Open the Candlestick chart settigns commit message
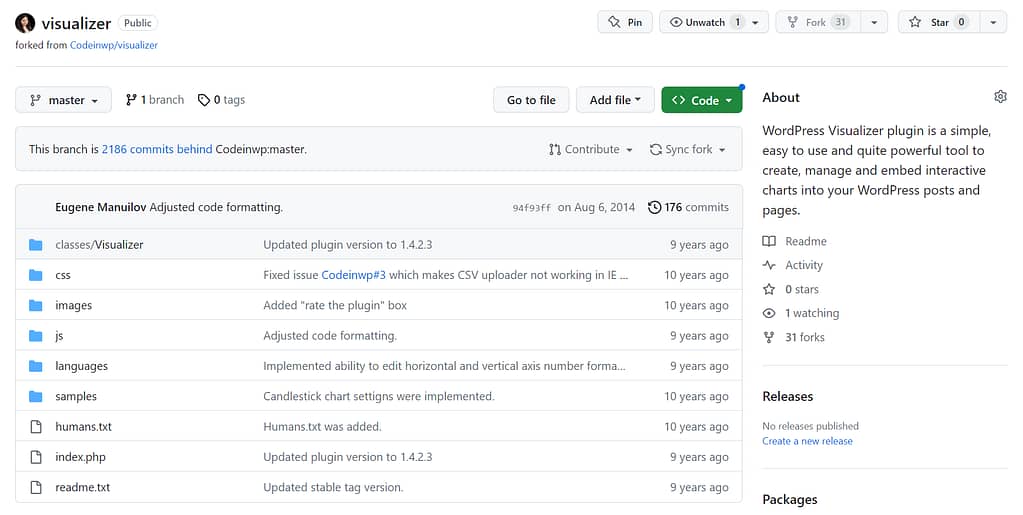This screenshot has height=515, width=1023. tap(379, 396)
